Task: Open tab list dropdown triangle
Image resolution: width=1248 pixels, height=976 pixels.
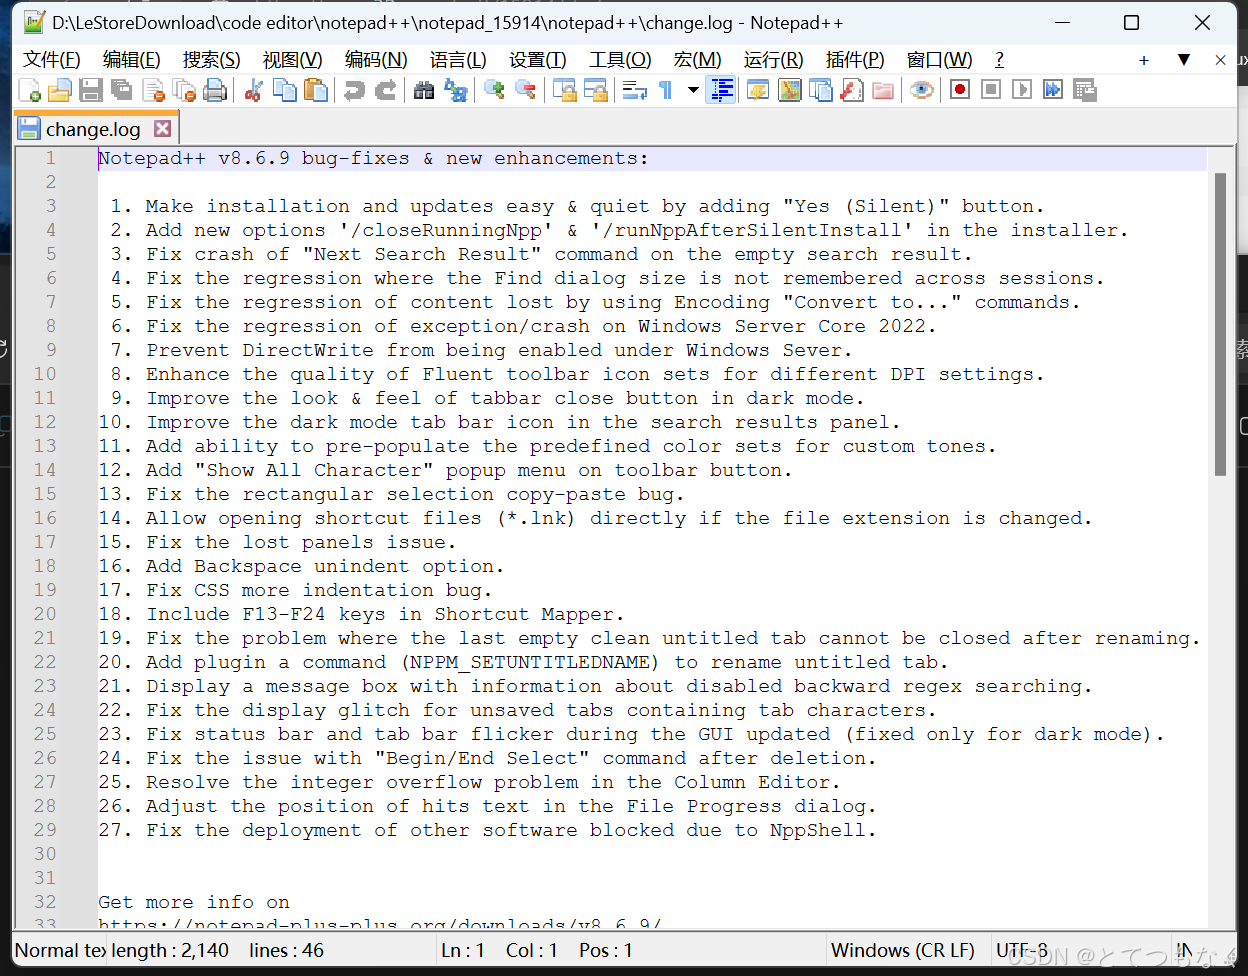Action: (x=1184, y=60)
